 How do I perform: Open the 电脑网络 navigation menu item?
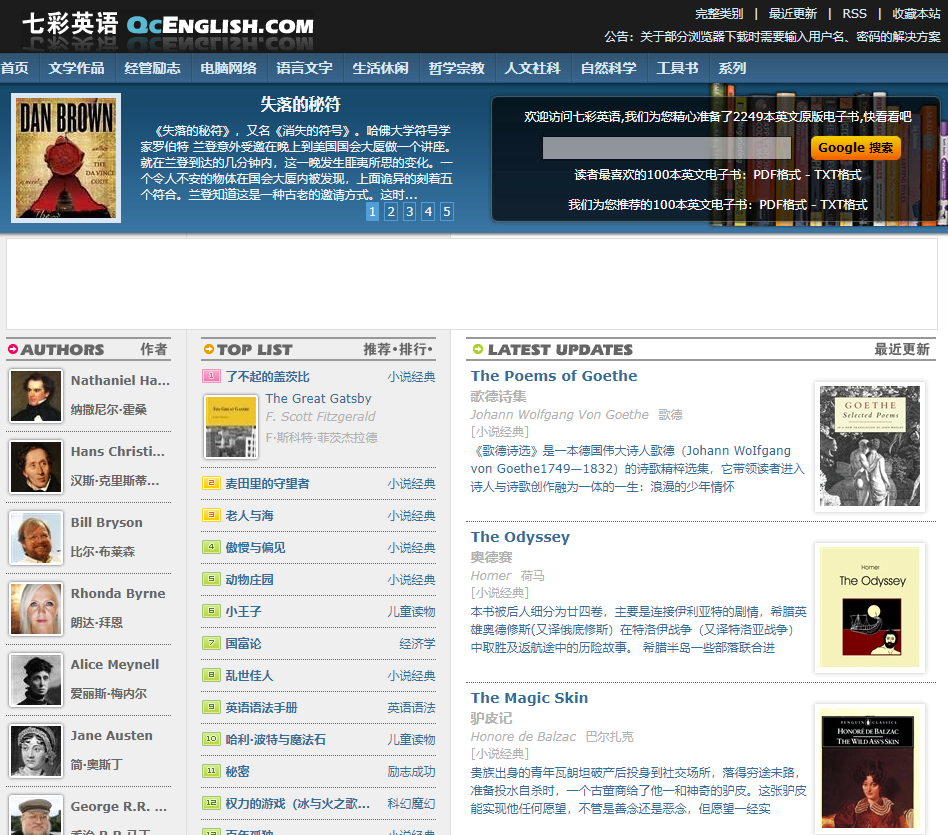[228, 68]
